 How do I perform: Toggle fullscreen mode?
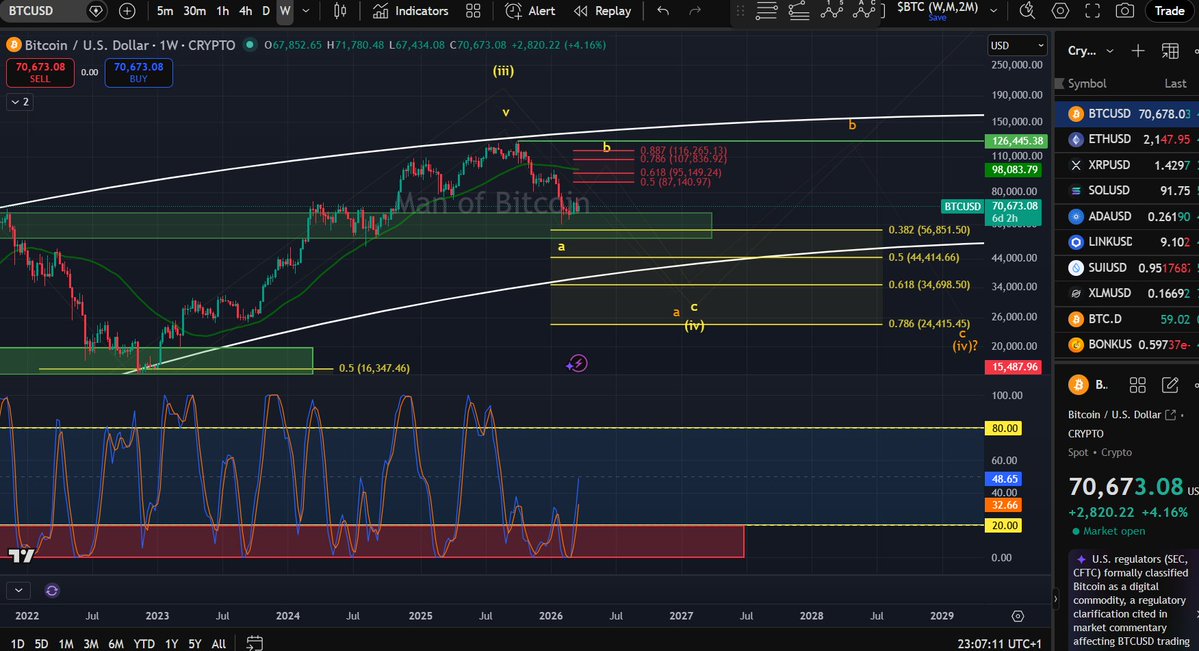(1093, 11)
